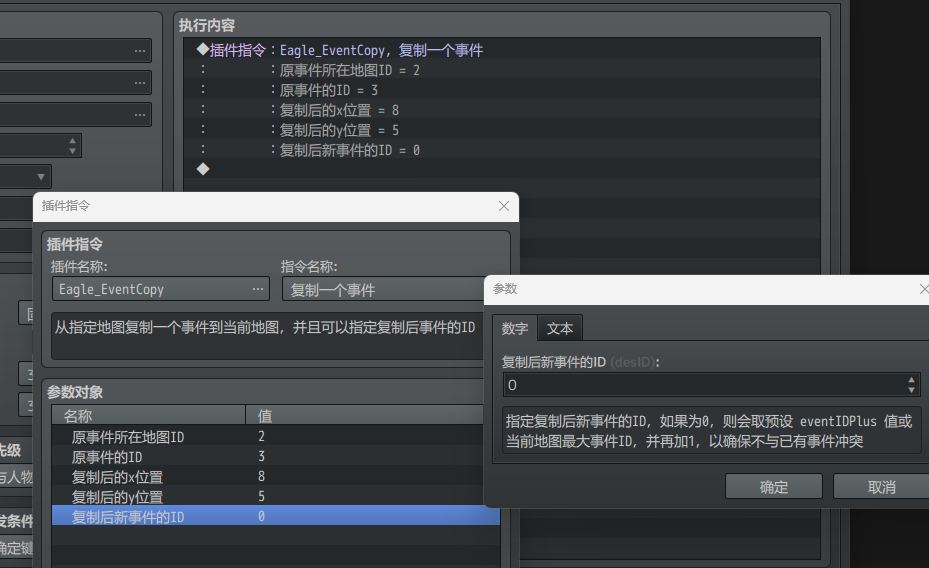Viewport: 929px width, 568px height.
Task: Select the 原事件所在地图ID parameter row
Action: click(276, 437)
